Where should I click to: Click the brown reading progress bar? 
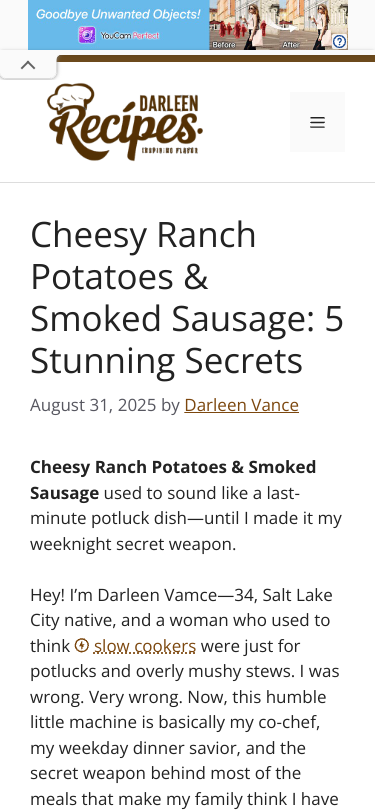click(216, 58)
